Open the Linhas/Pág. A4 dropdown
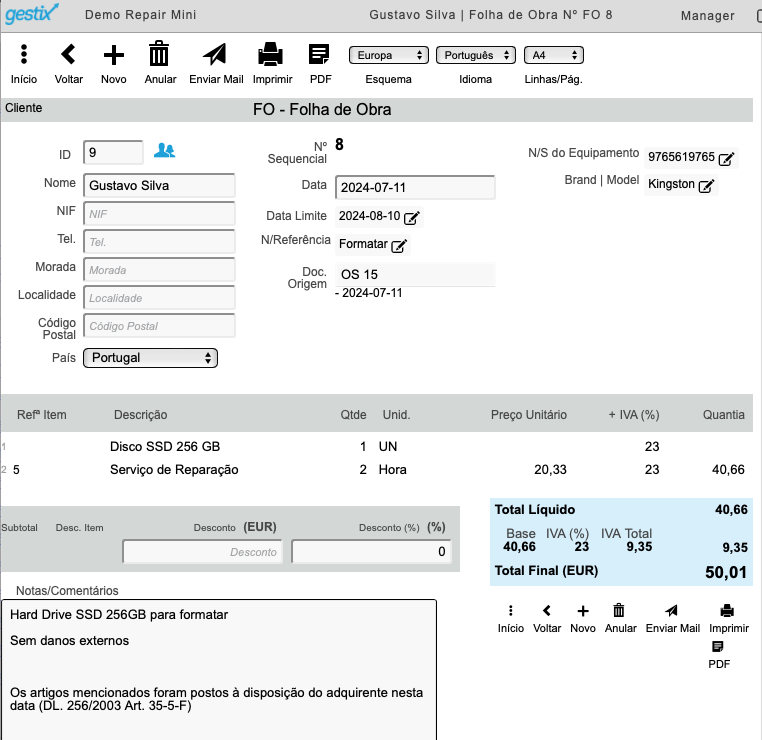 tap(554, 55)
